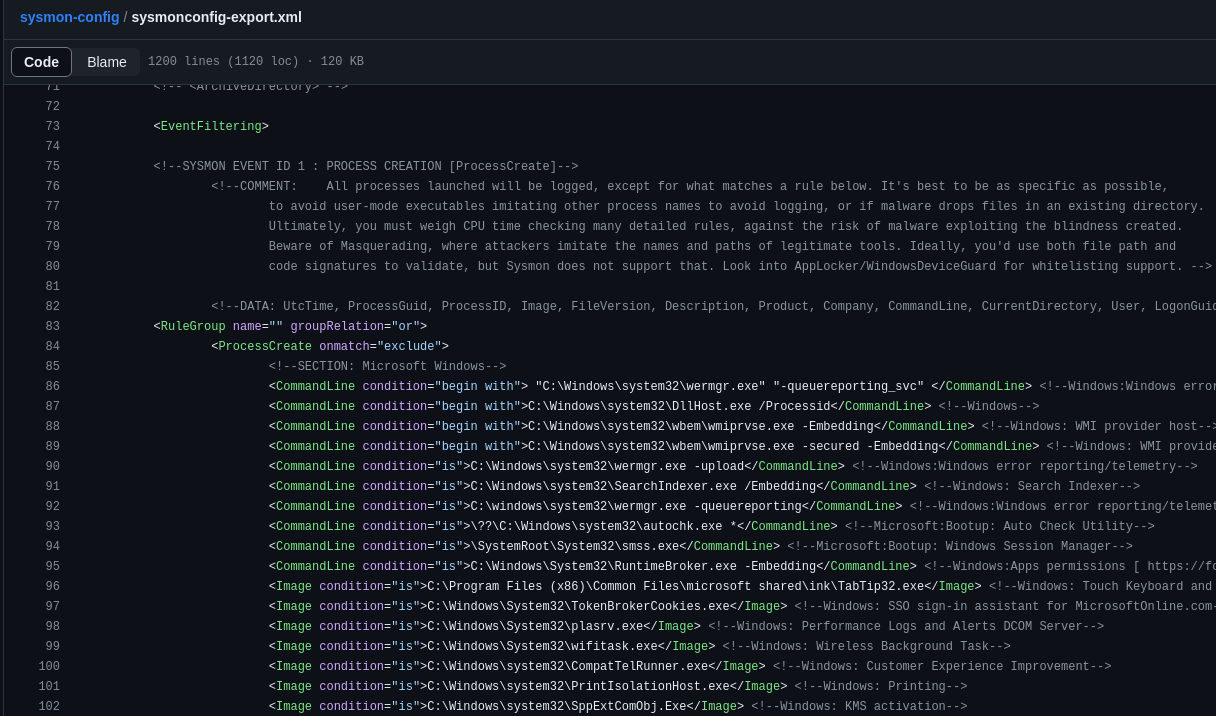Click line number 73
This screenshot has height=716, width=1216.
[52, 127]
